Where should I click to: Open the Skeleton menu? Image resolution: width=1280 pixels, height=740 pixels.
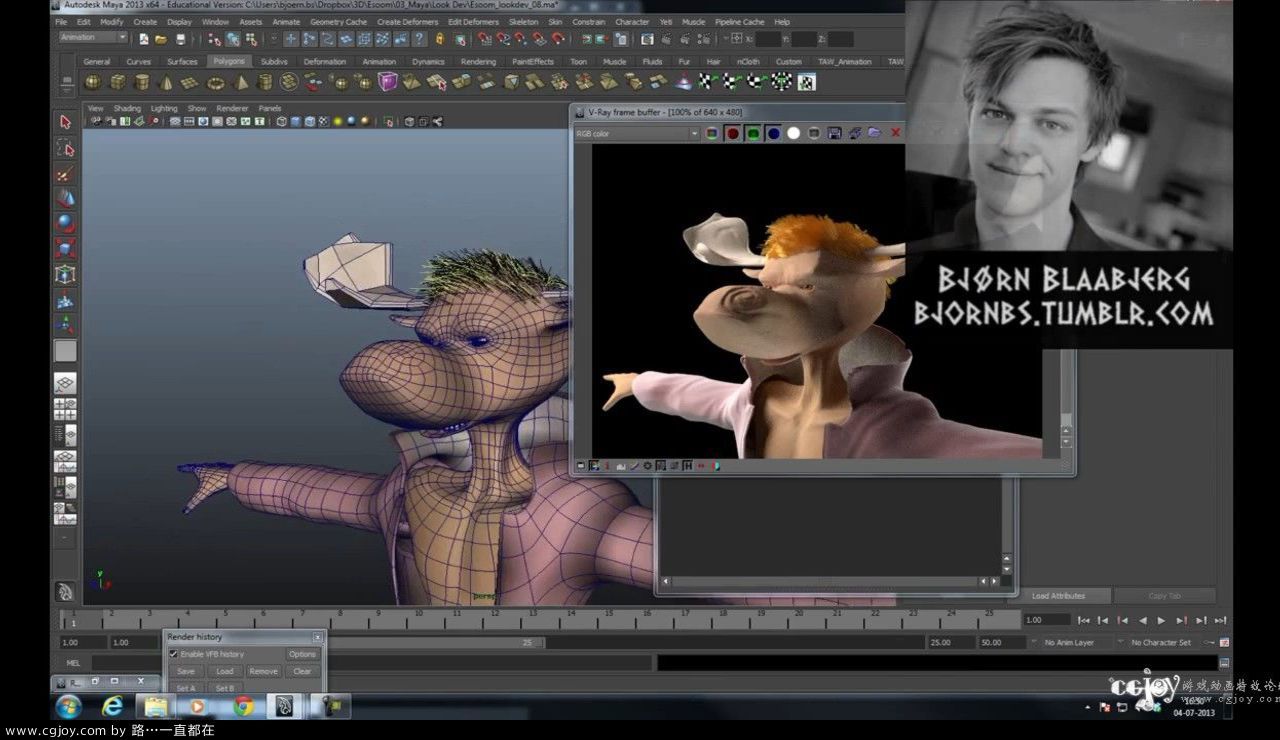(523, 21)
